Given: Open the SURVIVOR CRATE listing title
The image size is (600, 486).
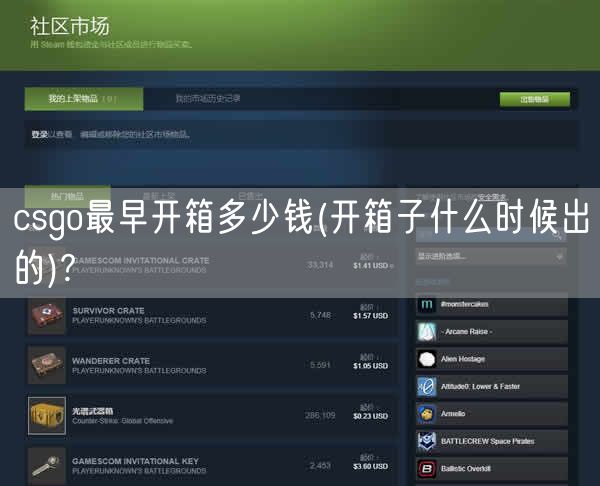Looking at the screenshot, I should (108, 311).
